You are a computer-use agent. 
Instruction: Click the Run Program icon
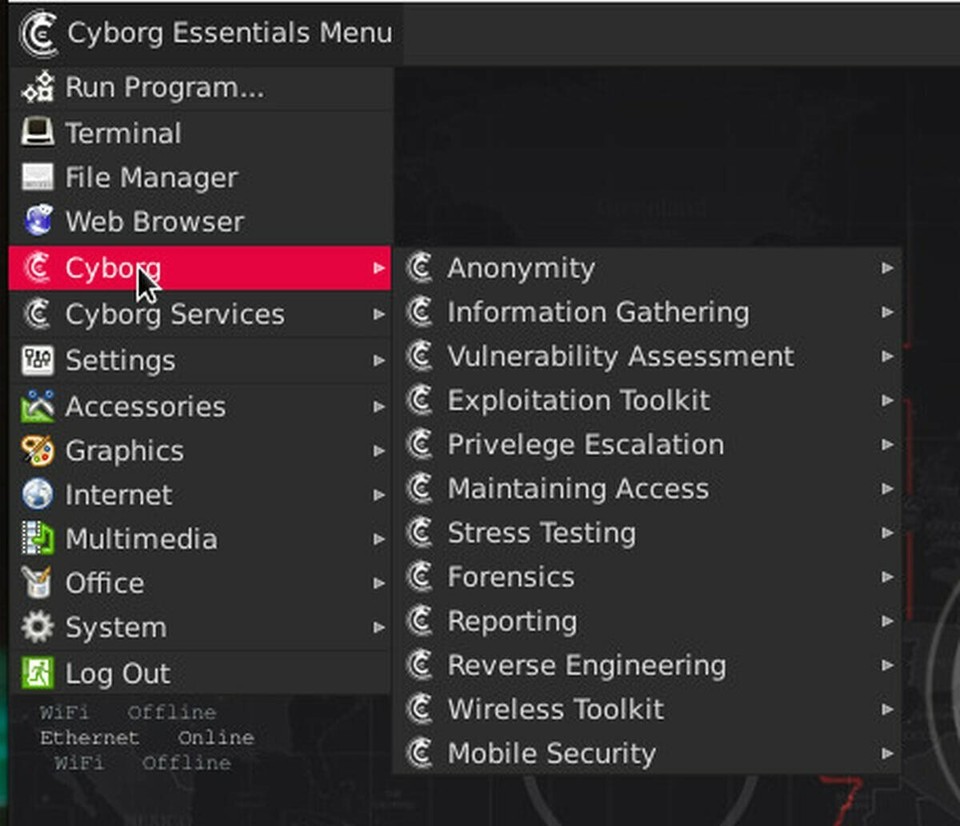35,87
